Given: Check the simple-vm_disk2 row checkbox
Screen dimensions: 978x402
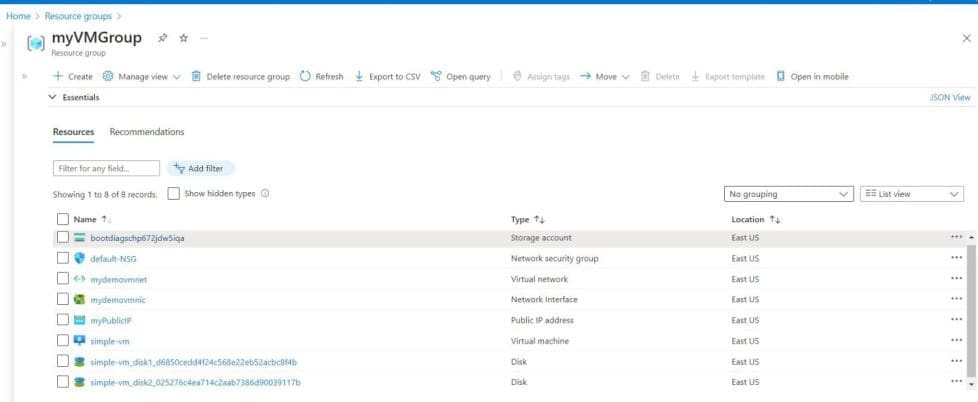Looking at the screenshot, I should coord(62,382).
